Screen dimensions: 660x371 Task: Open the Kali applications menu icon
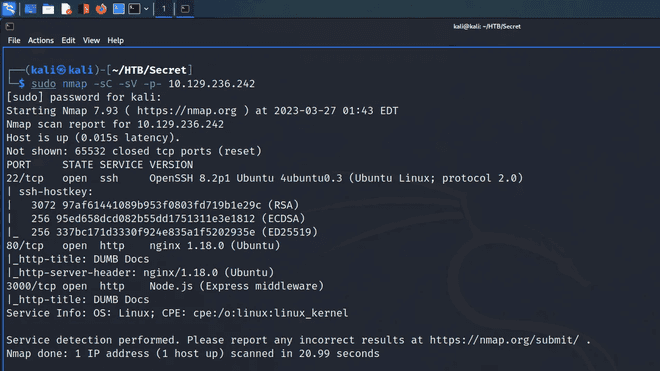tap(8, 8)
